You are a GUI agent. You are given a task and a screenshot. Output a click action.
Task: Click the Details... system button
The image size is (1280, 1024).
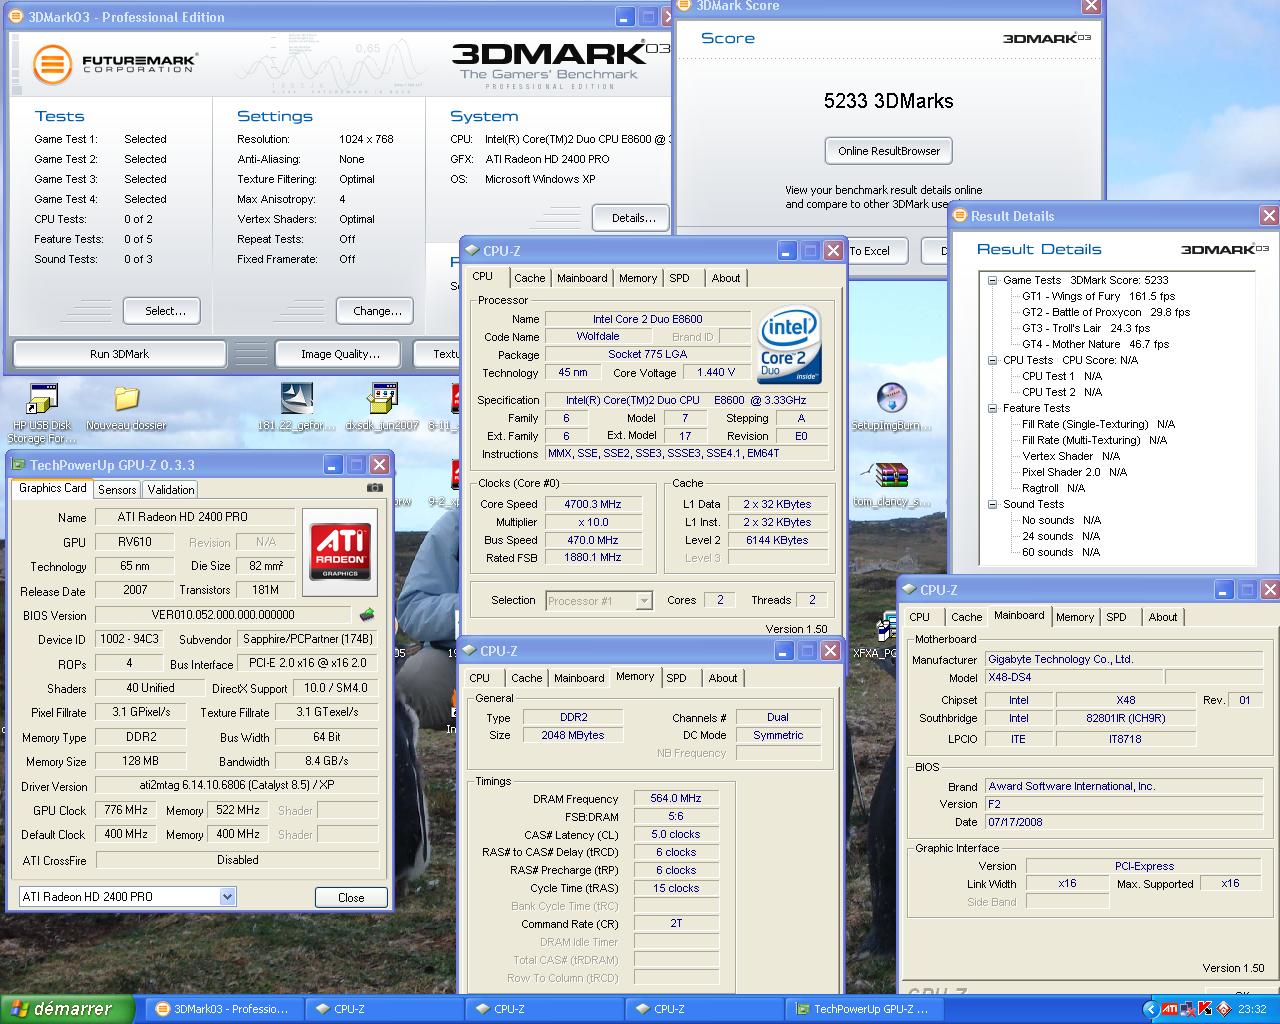[x=633, y=217]
